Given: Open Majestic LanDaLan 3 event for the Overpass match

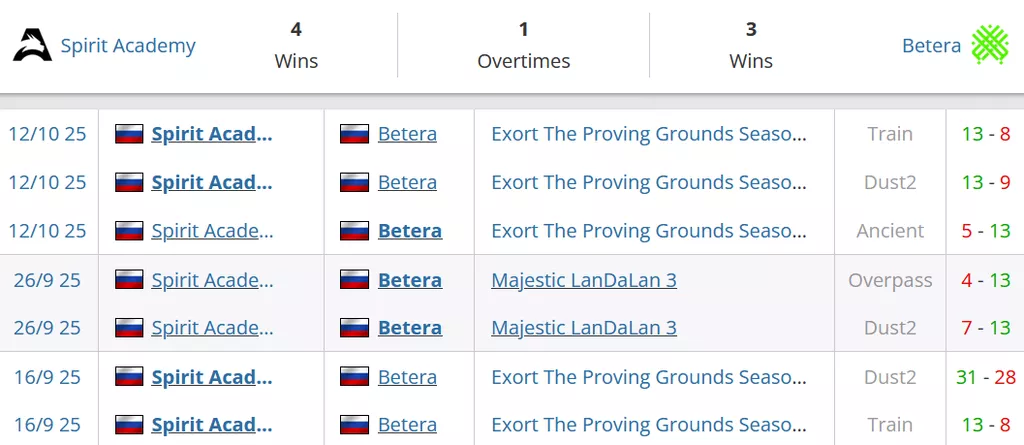Looking at the screenshot, I should tap(584, 280).
